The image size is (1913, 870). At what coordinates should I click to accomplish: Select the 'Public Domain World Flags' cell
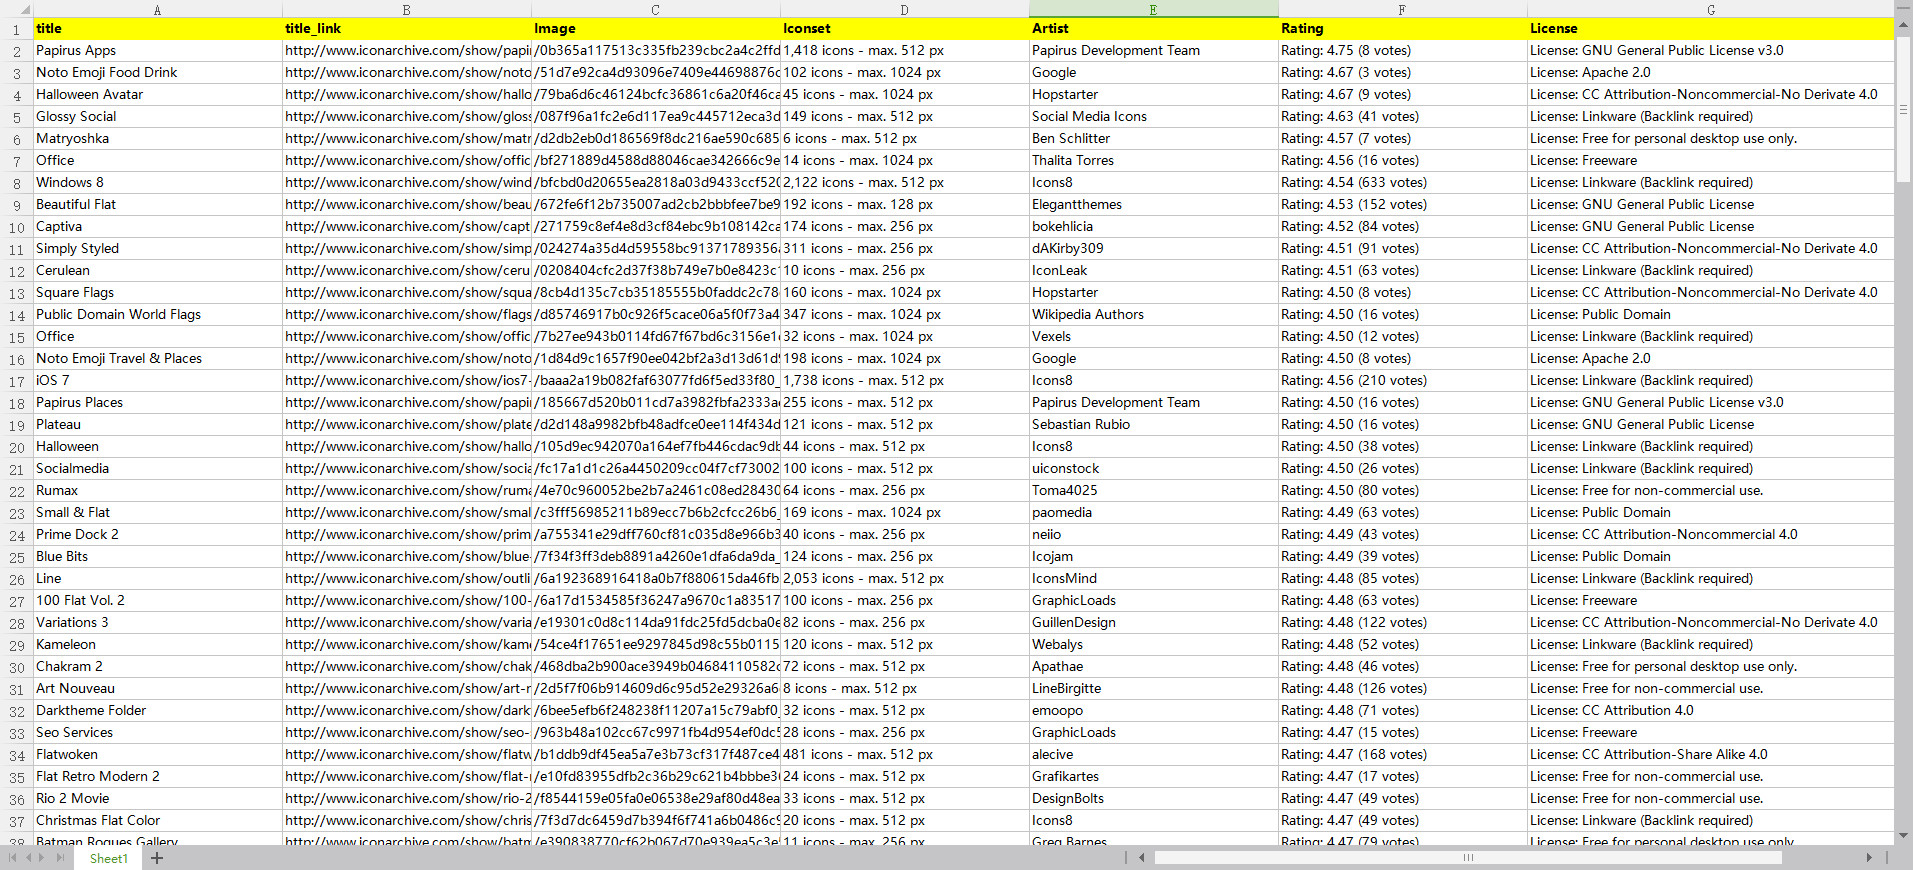[x=157, y=315]
